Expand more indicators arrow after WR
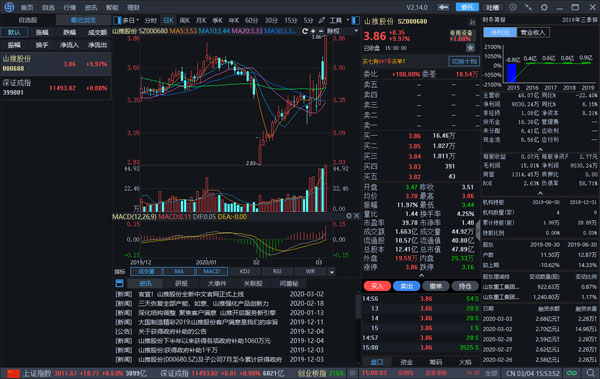This screenshot has height=379, width=600. (x=332, y=272)
